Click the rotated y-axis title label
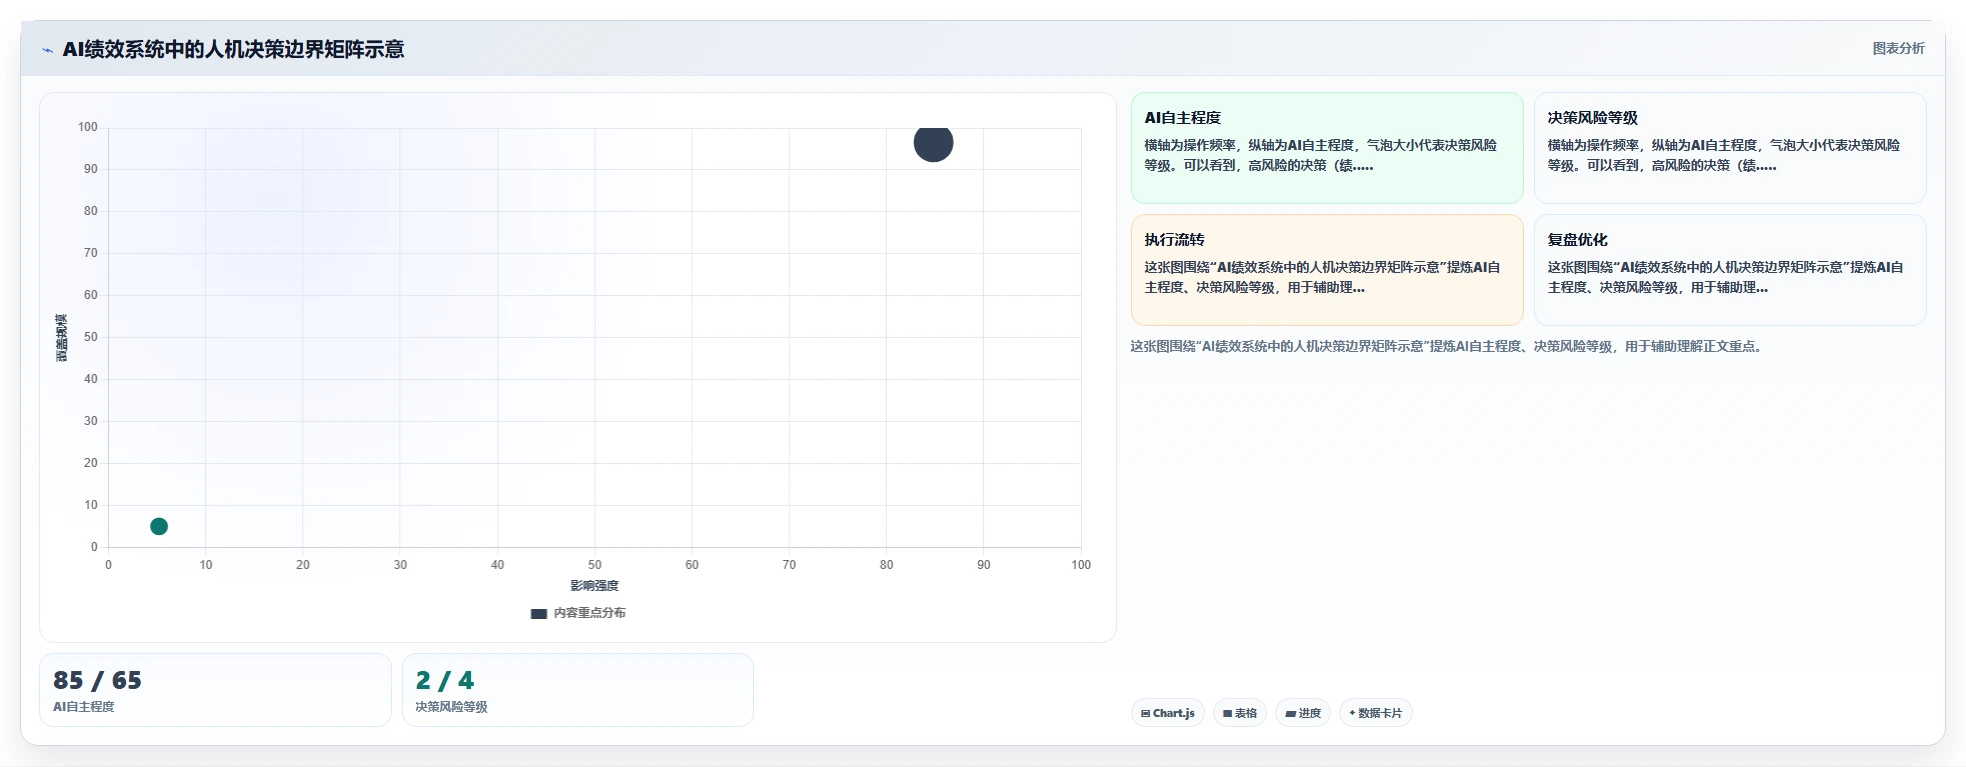The width and height of the screenshot is (1966, 767). pyautogui.click(x=62, y=338)
